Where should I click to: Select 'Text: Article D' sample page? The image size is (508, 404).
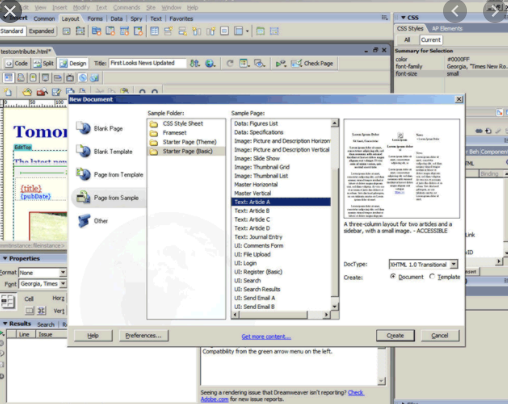(252, 228)
